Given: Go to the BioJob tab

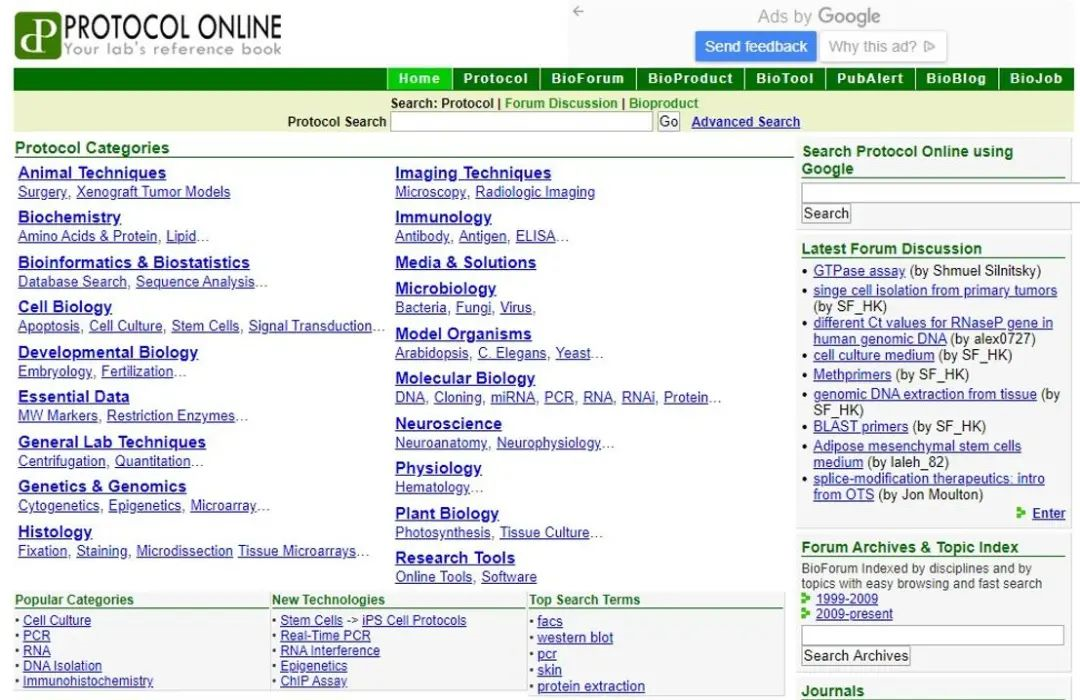Looking at the screenshot, I should coord(1035,79).
